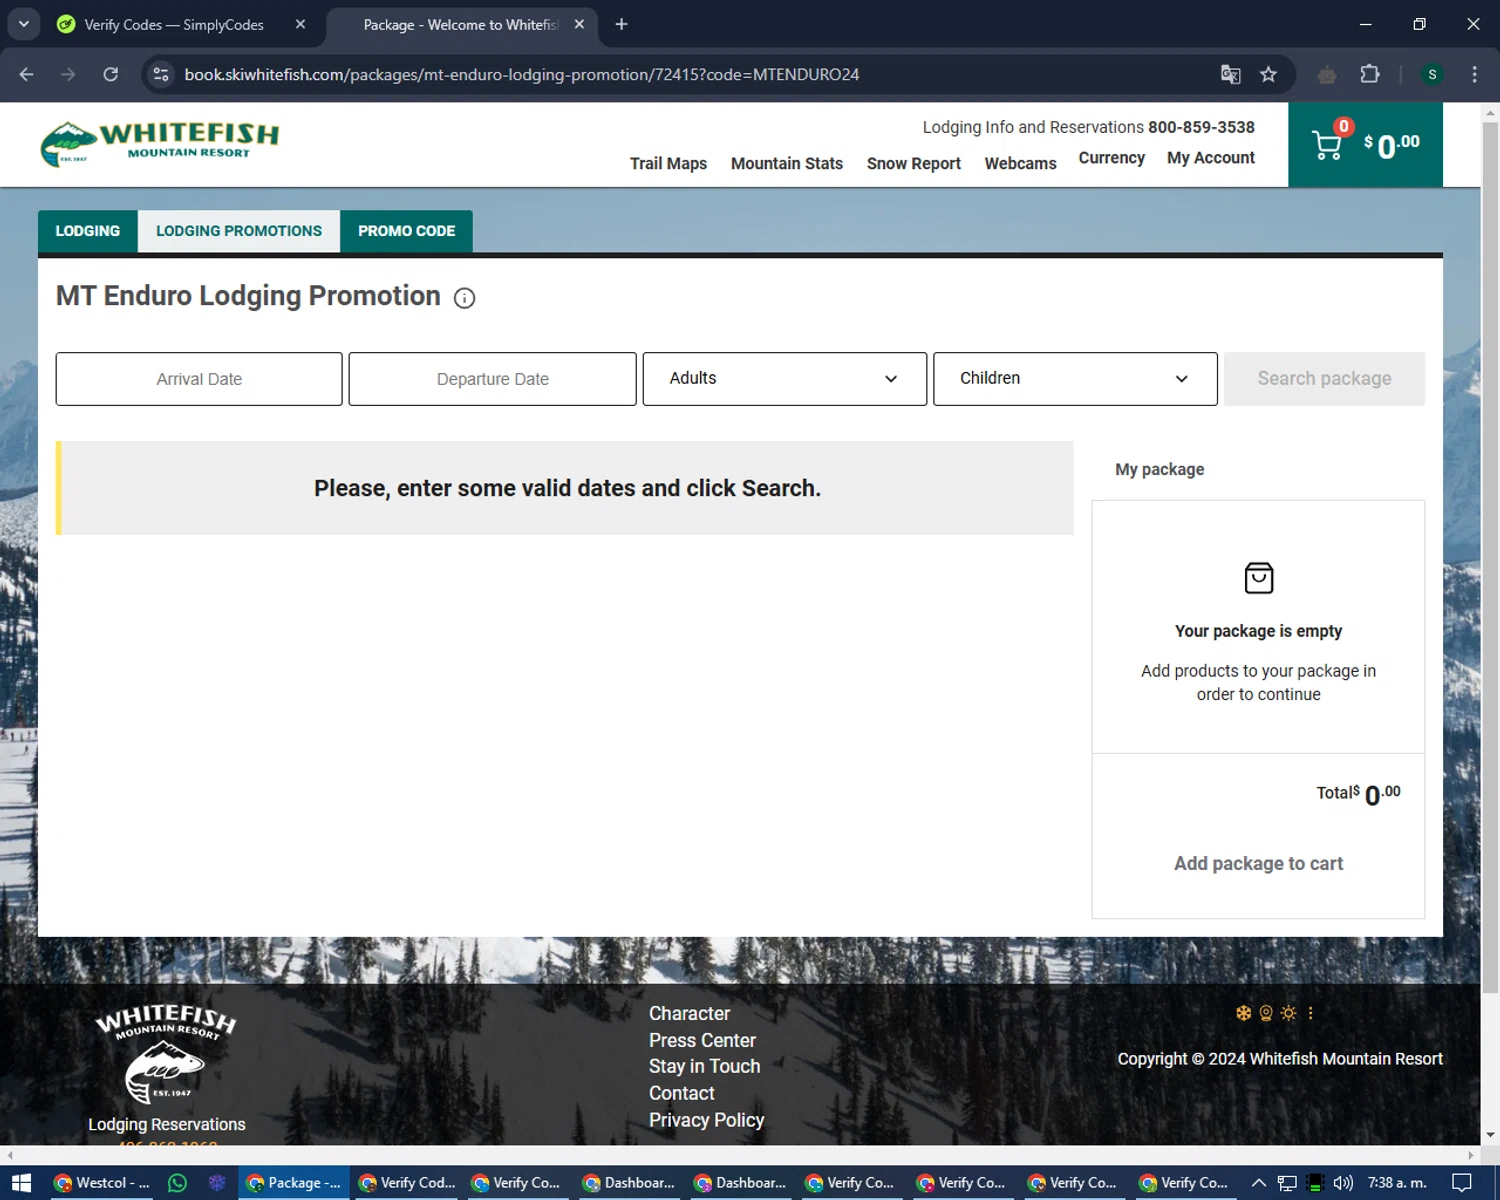1500x1200 pixels.
Task: Click the 800-859-3538 reservations phone number
Action: (x=1201, y=127)
